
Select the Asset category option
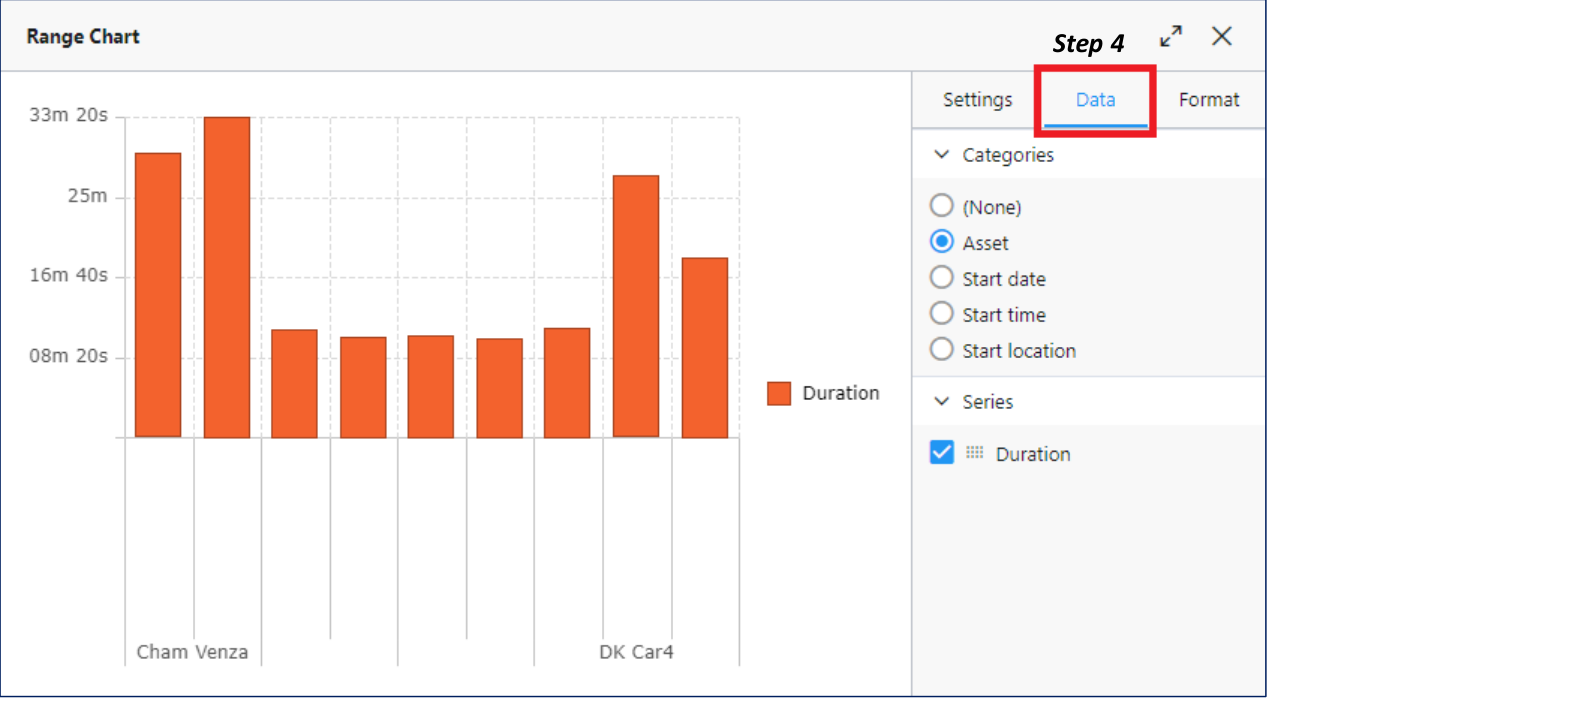[941, 242]
